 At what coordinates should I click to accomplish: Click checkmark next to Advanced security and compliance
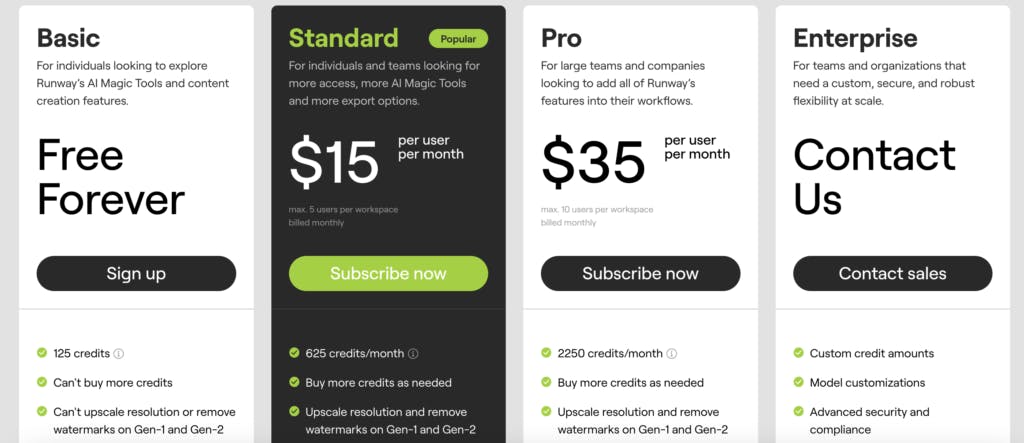tap(798, 411)
